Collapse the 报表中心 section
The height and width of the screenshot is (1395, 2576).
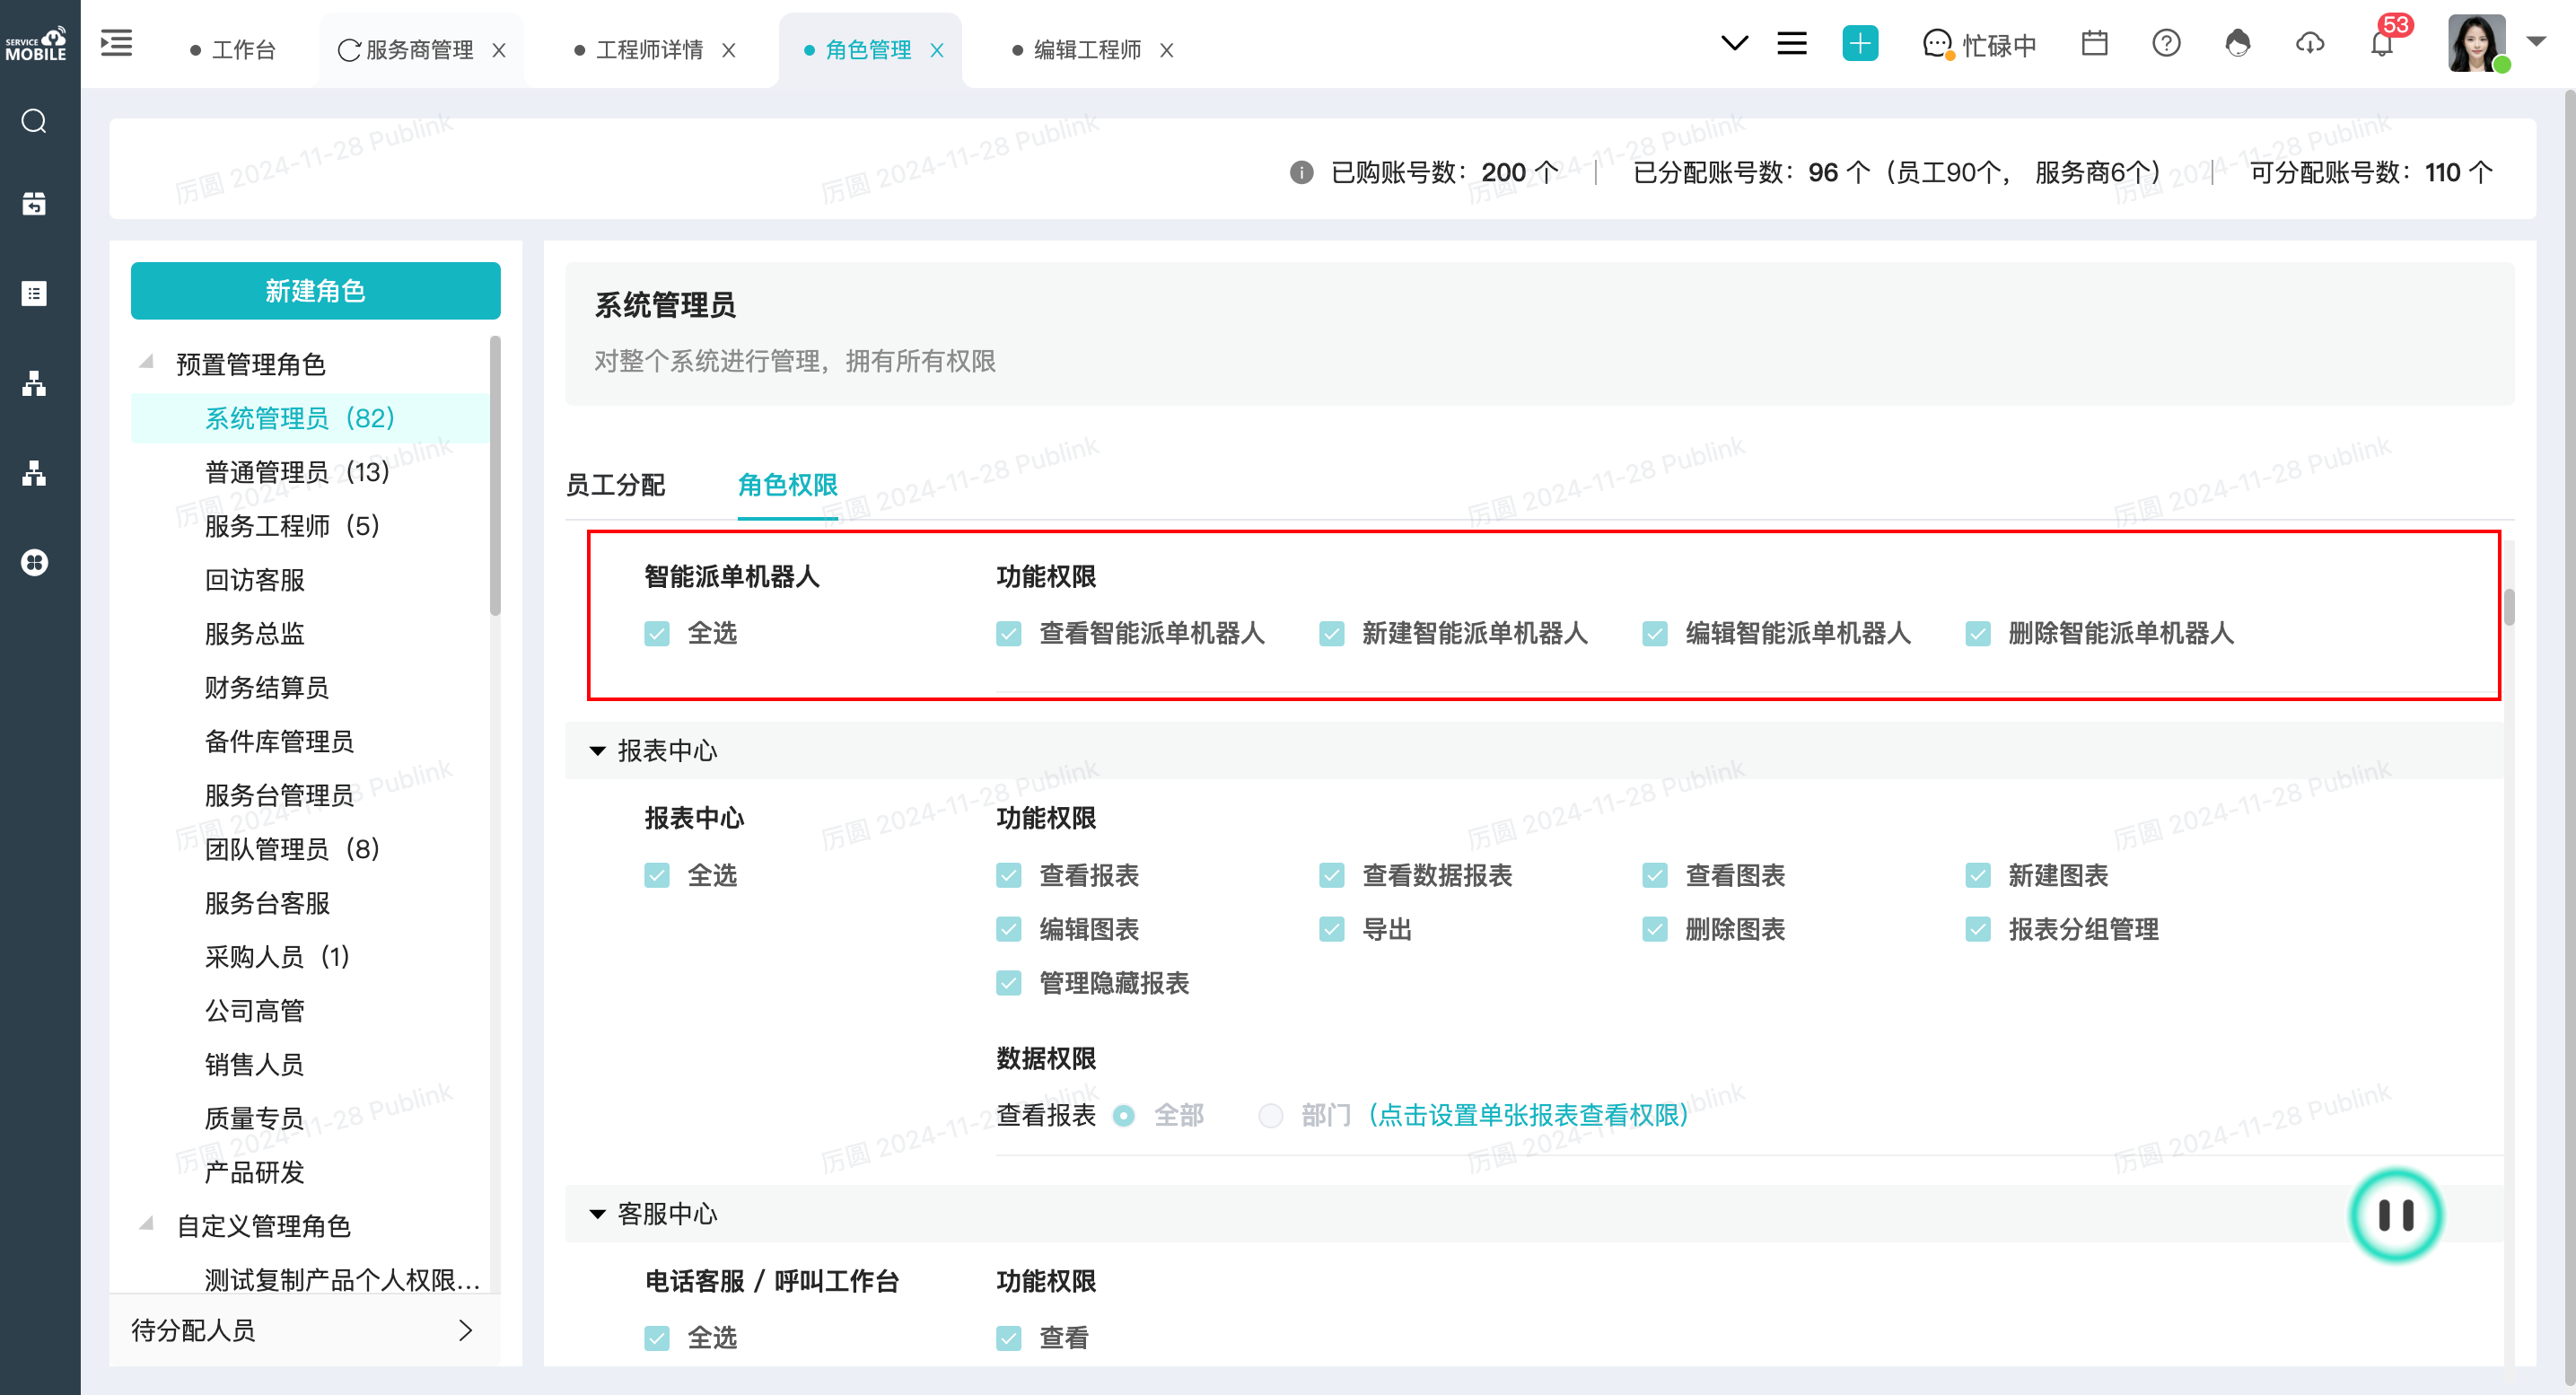click(597, 751)
